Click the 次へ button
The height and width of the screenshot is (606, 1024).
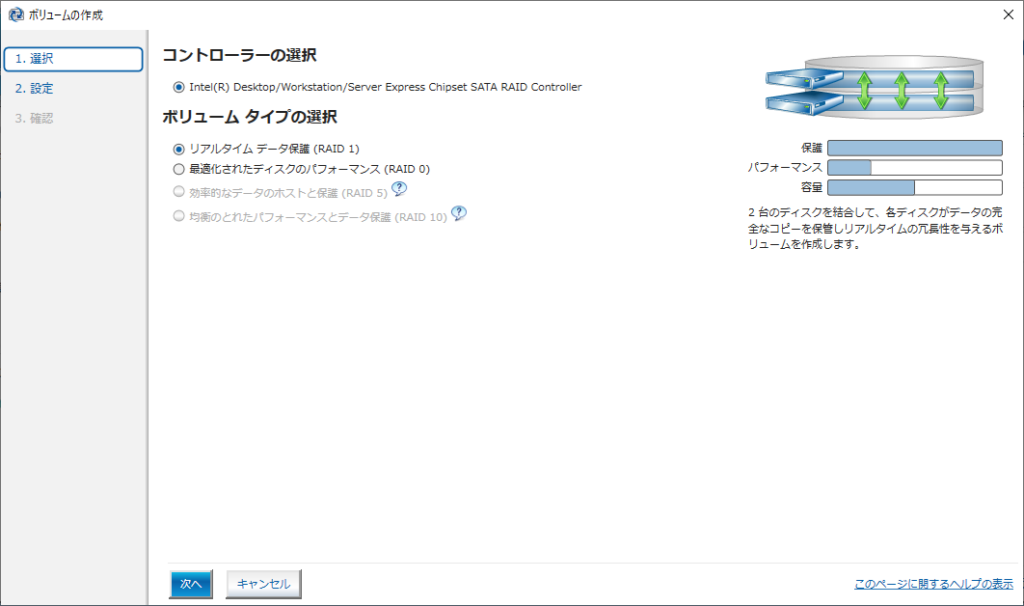click(191, 584)
